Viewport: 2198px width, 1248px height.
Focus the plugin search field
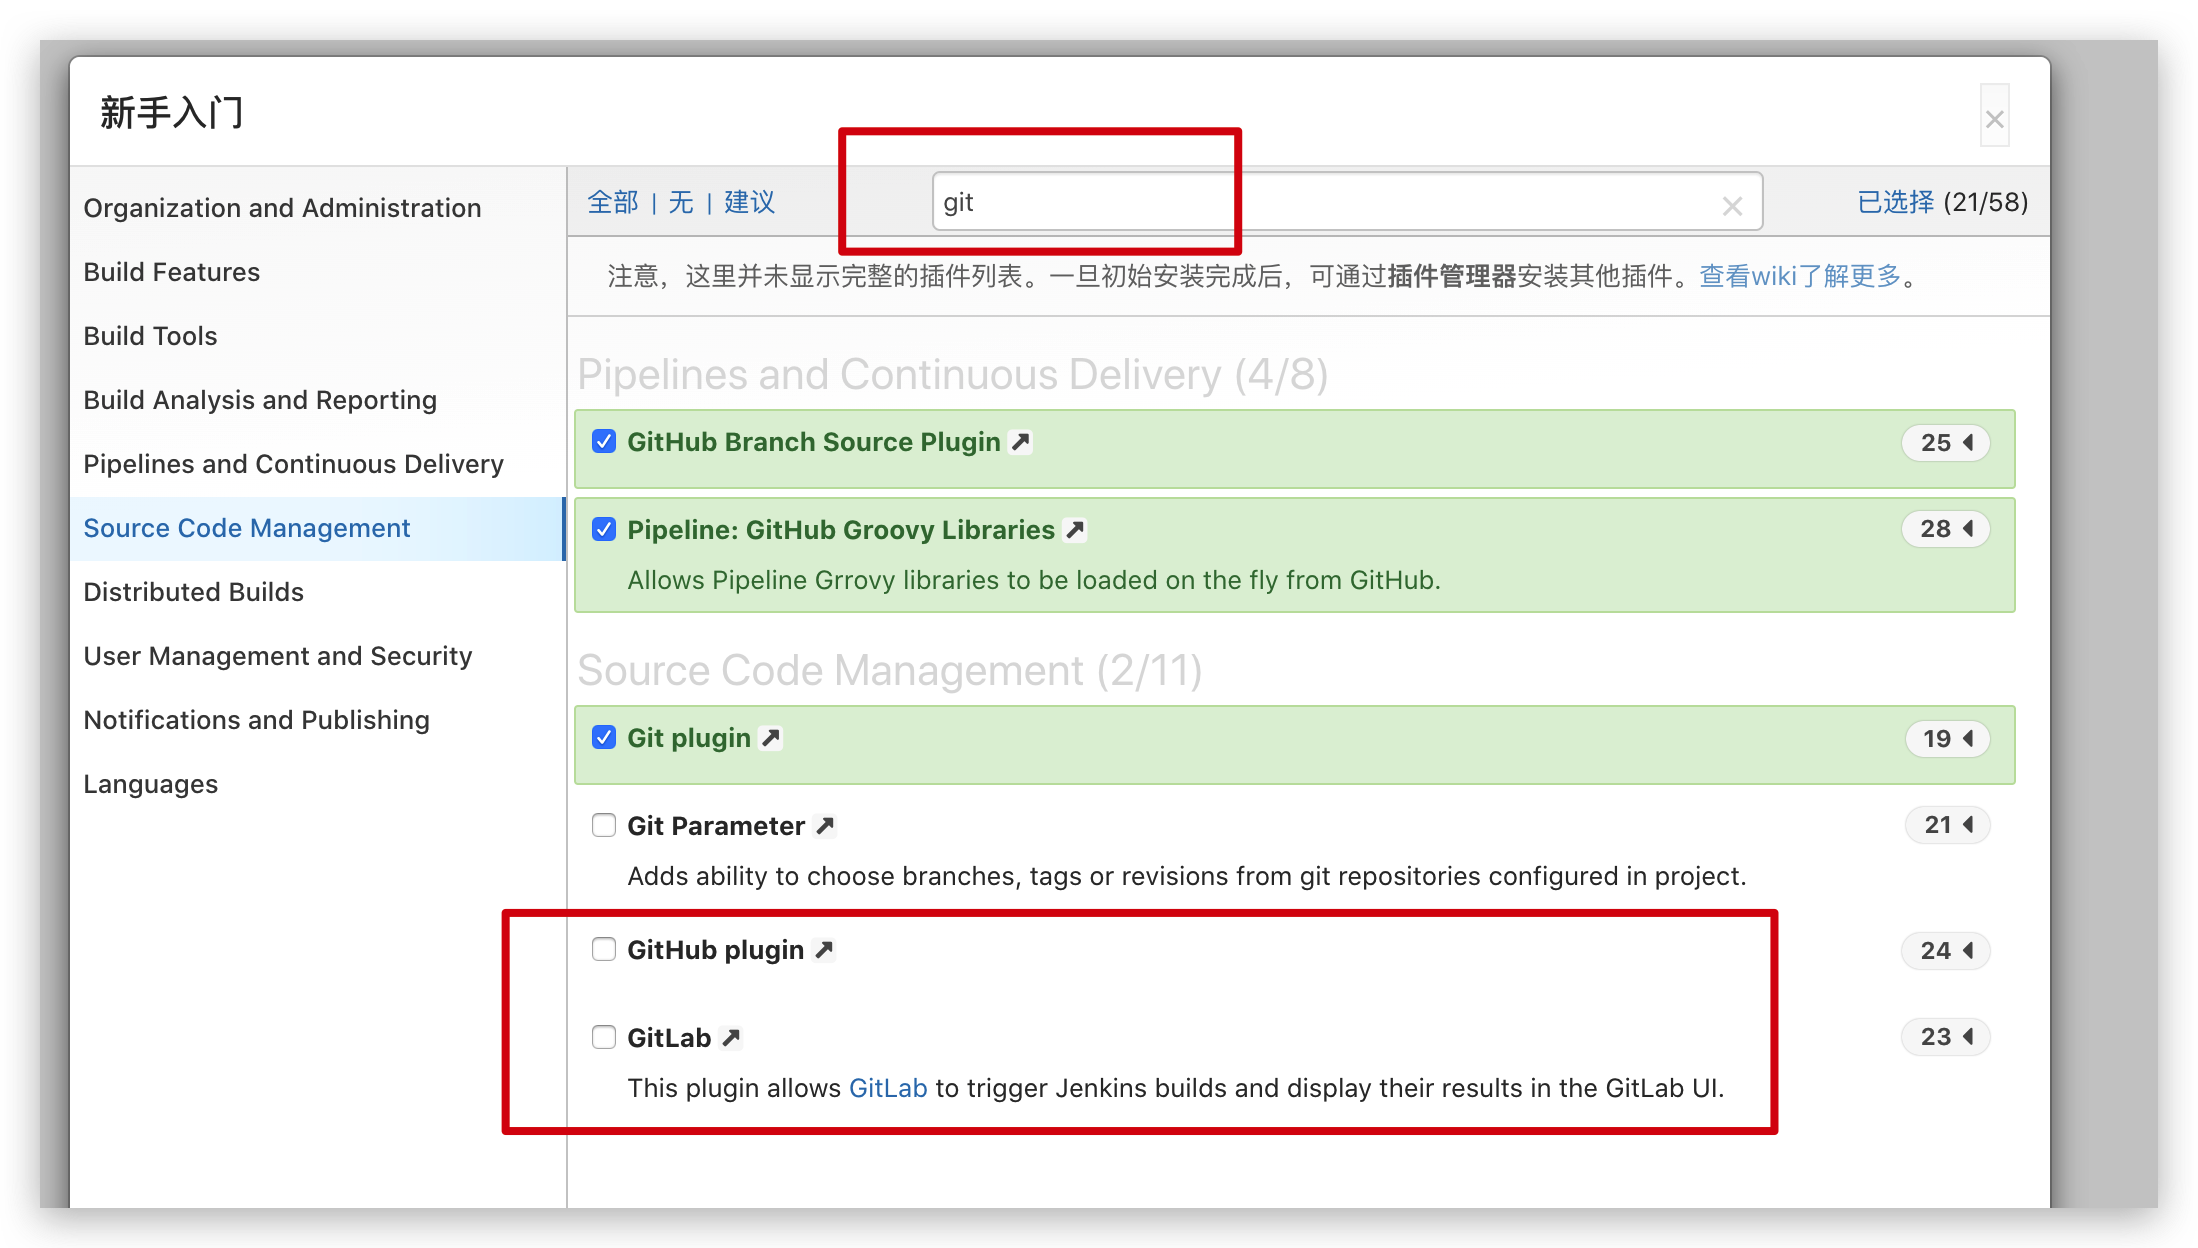[x=1347, y=202]
